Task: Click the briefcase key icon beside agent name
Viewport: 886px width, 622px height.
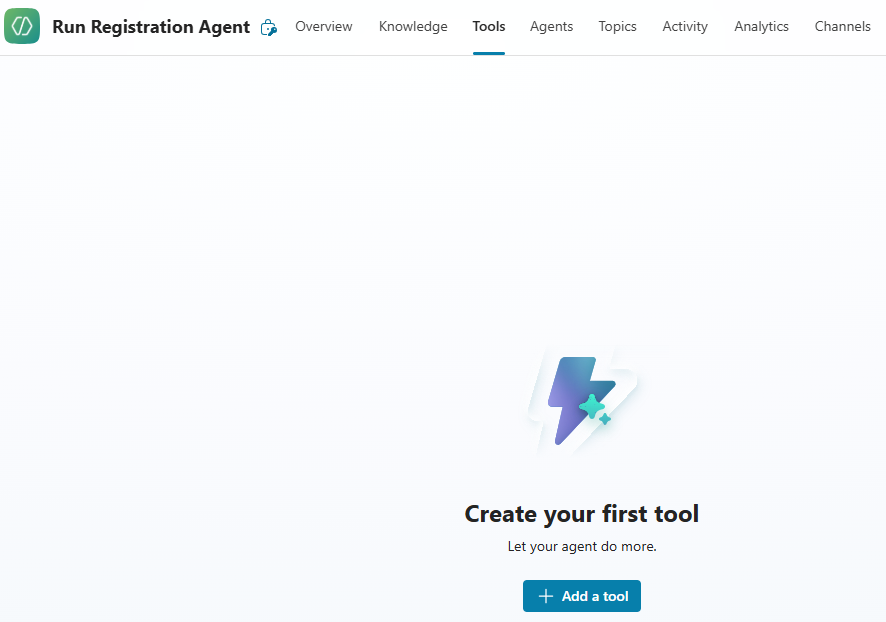Action: point(268,28)
